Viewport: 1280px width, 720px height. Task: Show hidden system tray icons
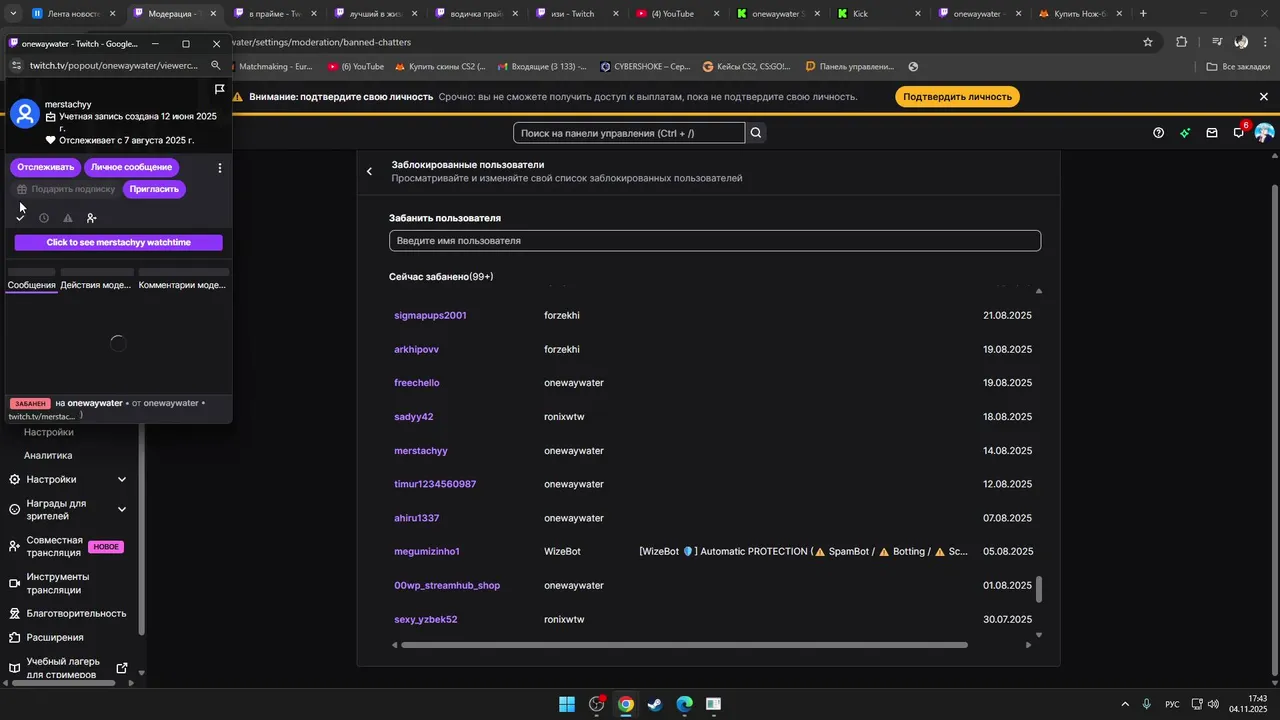pyautogui.click(x=1125, y=704)
